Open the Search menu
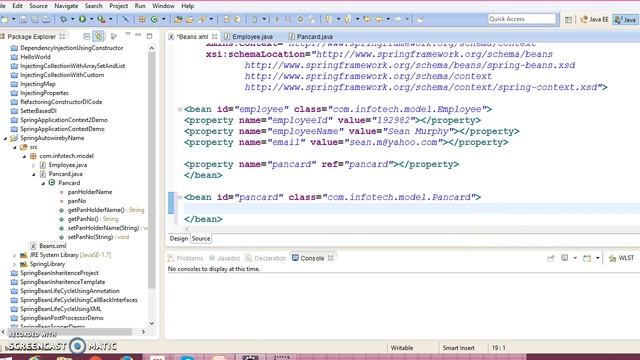Viewport: 640px width, 360px height. click(93, 6)
